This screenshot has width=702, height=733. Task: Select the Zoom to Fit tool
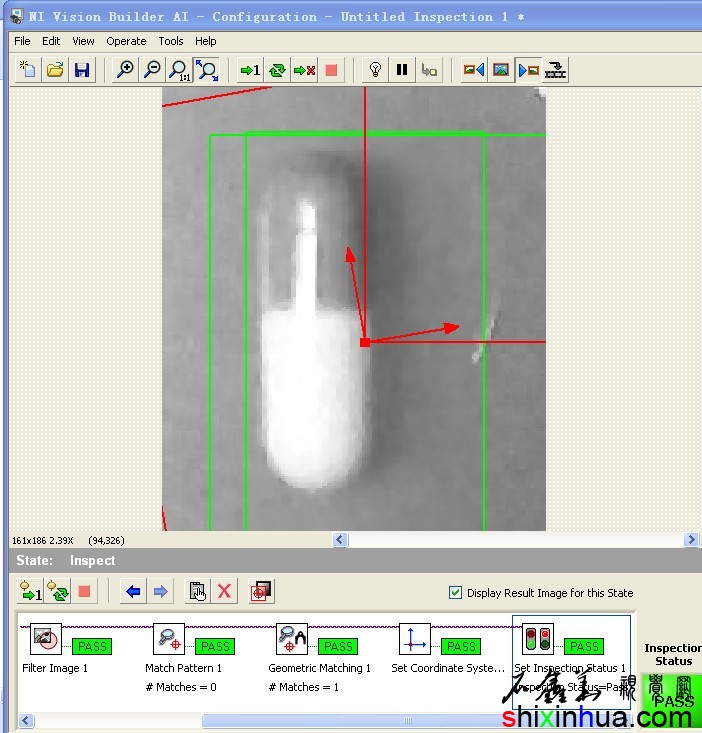pos(207,70)
